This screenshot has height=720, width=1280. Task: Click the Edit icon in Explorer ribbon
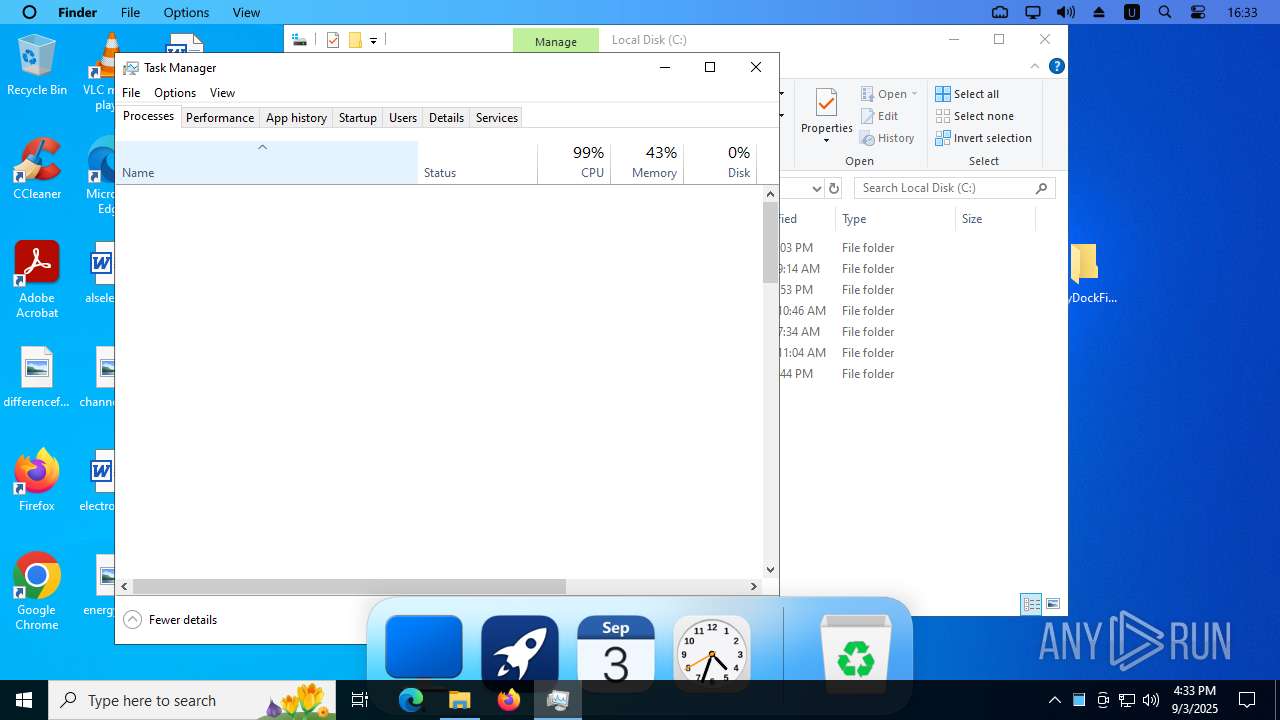coord(868,116)
